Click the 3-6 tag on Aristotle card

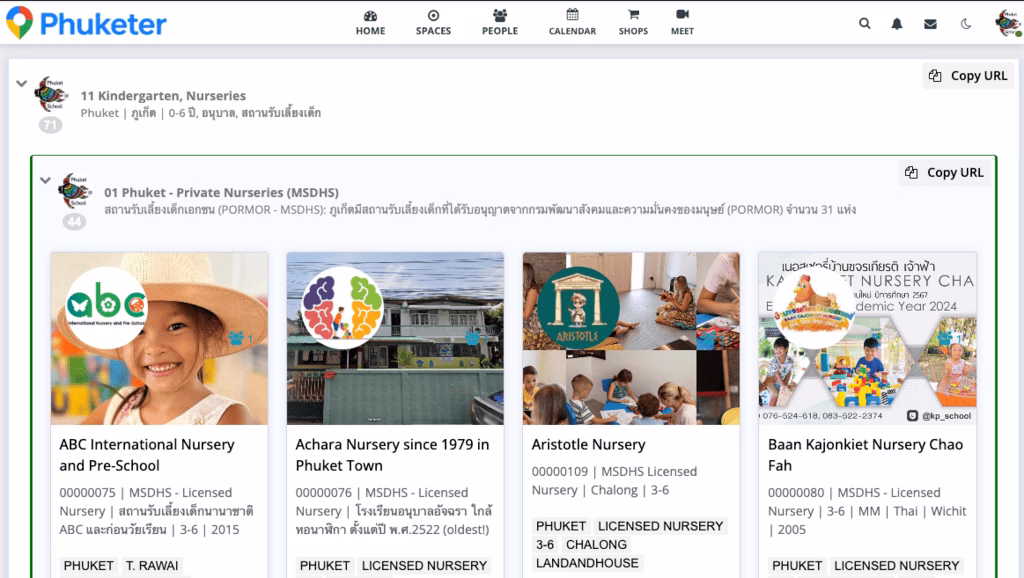[545, 545]
